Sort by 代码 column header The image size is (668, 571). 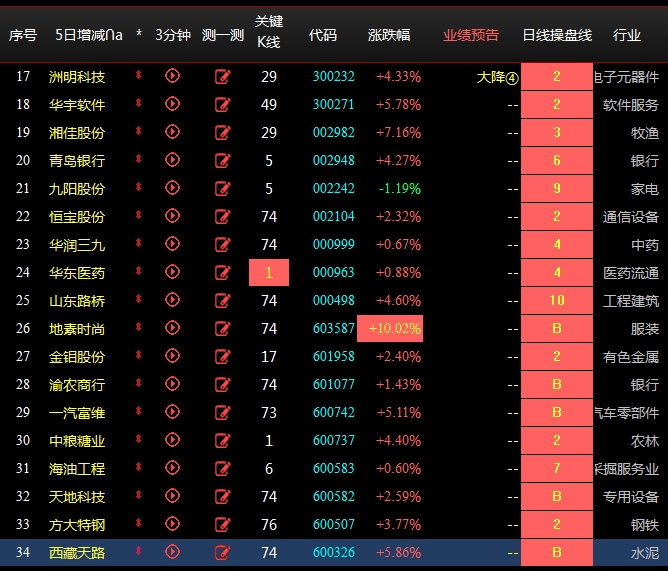(x=322, y=35)
